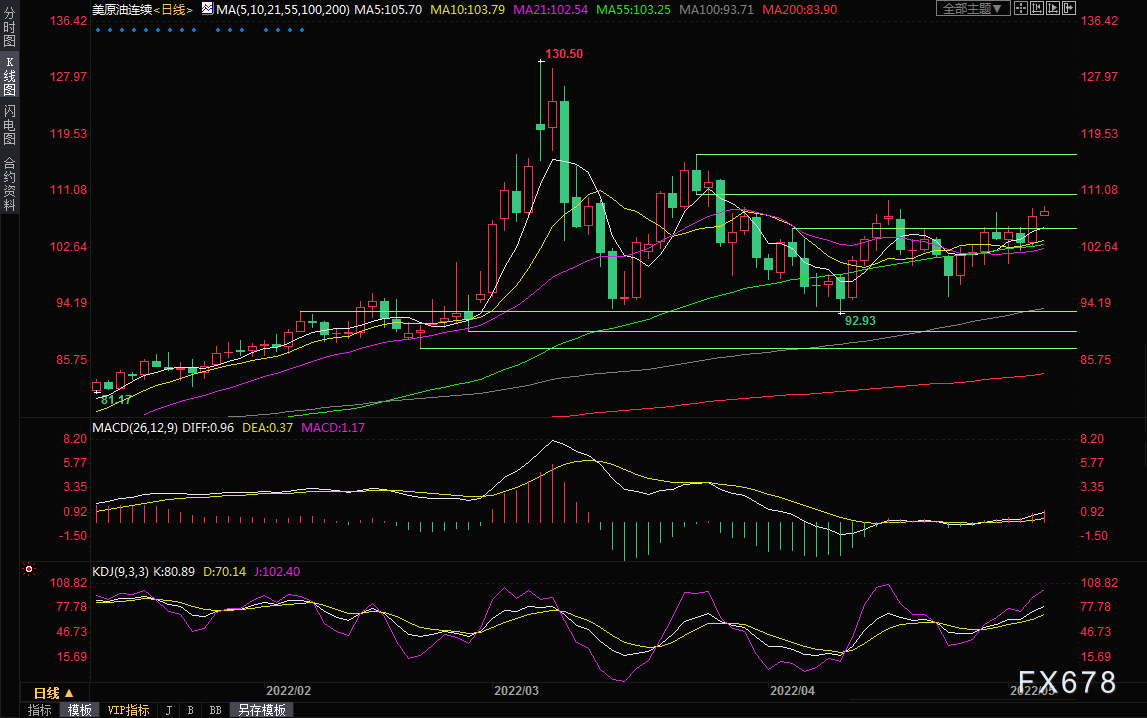The height and width of the screenshot is (718, 1147).
Task: Open the 合约资料 side tab
Action: [10, 184]
